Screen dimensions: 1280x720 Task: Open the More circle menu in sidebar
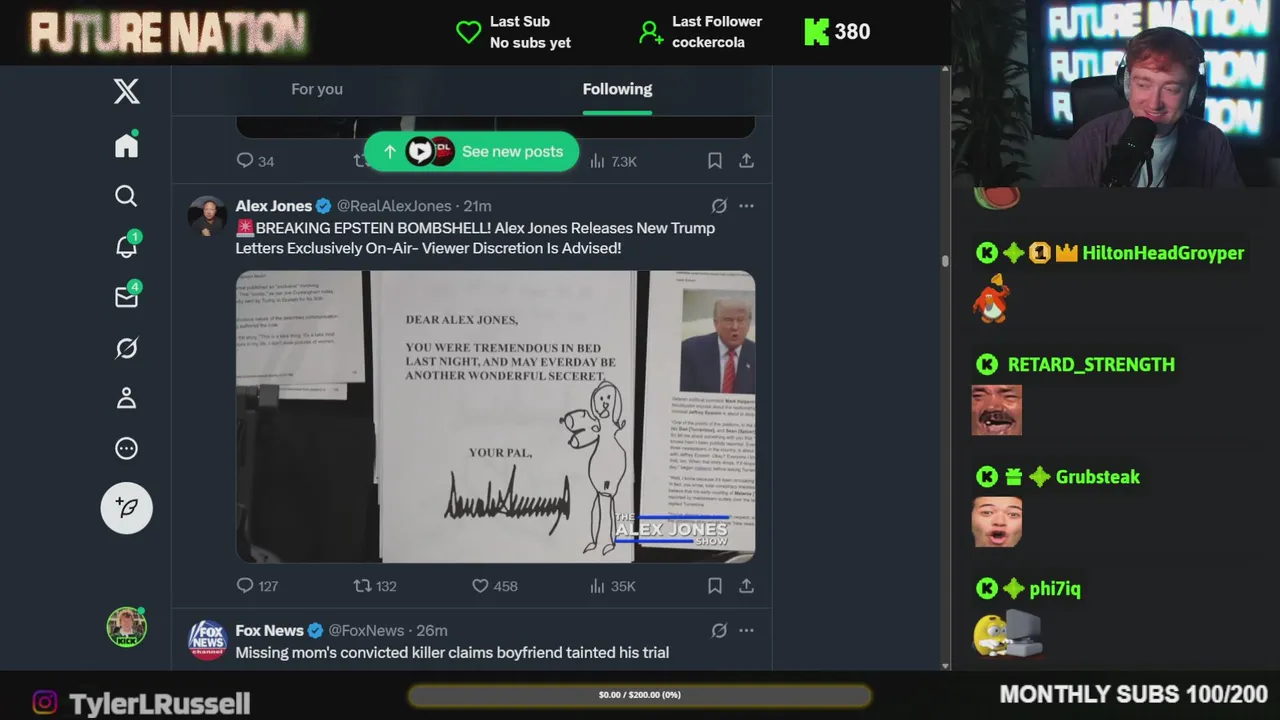coord(126,449)
